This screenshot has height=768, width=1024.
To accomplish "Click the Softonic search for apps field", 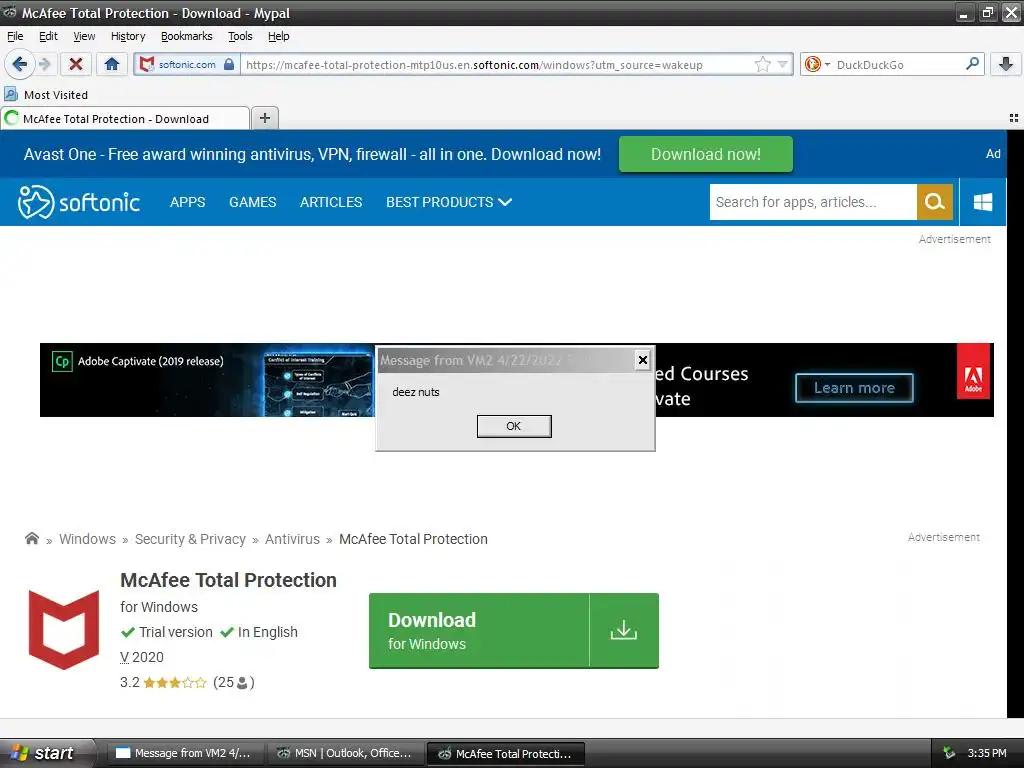I will click(x=813, y=202).
